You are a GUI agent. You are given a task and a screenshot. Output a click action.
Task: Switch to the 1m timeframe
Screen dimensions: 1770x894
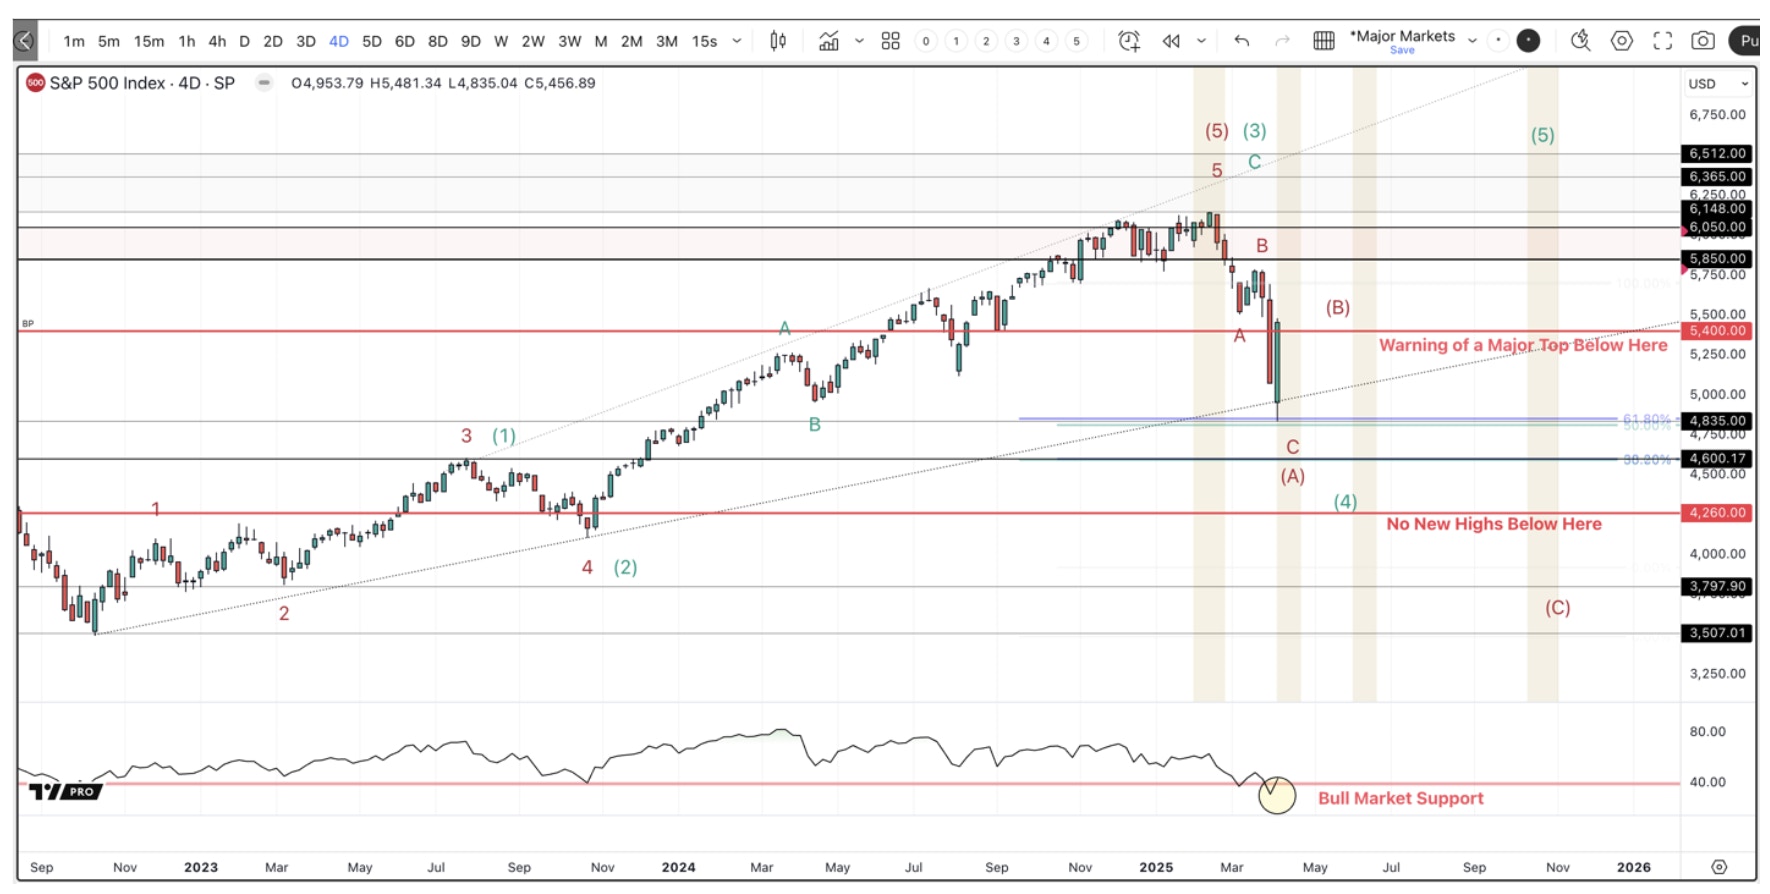pyautogui.click(x=74, y=41)
